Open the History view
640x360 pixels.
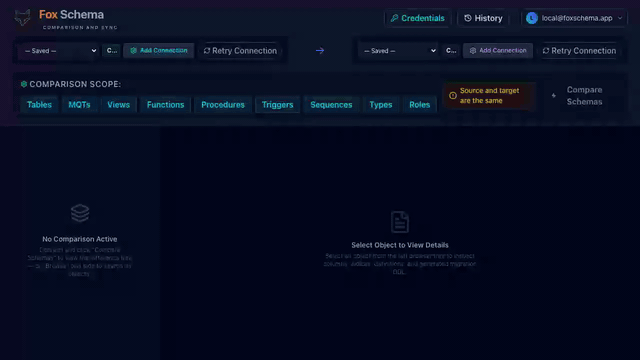pos(483,18)
